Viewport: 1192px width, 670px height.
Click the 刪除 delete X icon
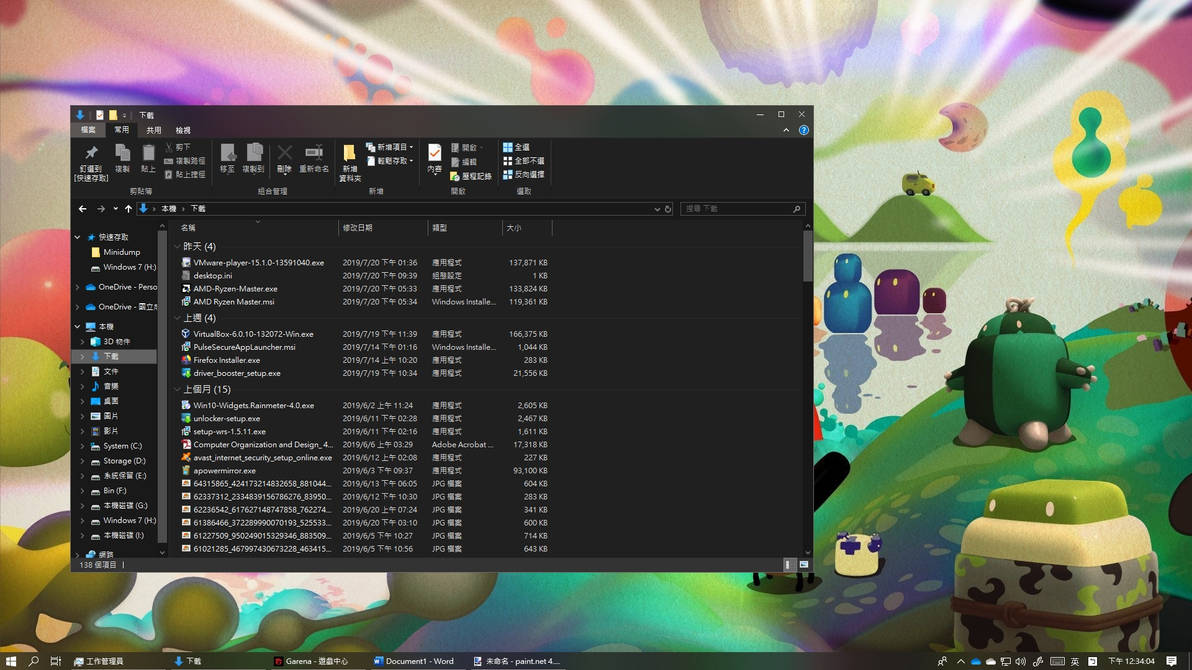point(284,153)
